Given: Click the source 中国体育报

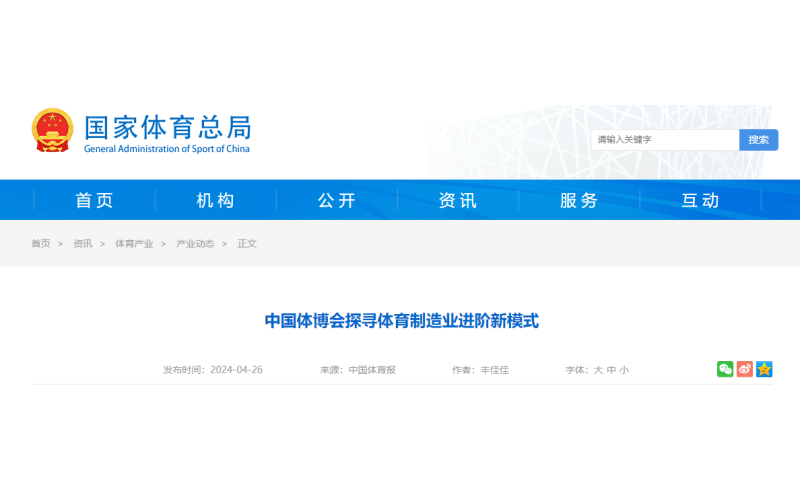Looking at the screenshot, I should (x=372, y=370).
